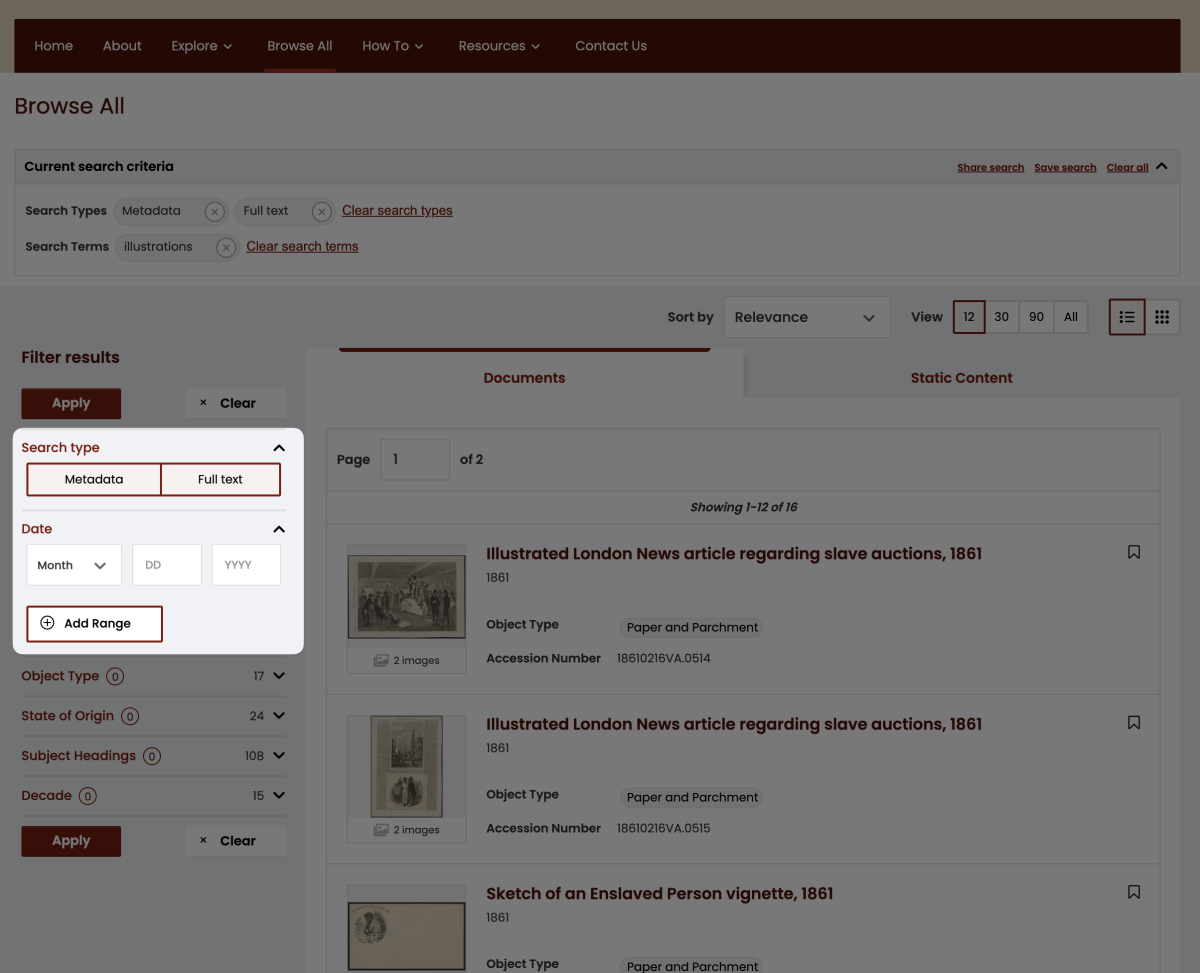Click the Share search link
The image size is (1200, 973).
pos(990,168)
